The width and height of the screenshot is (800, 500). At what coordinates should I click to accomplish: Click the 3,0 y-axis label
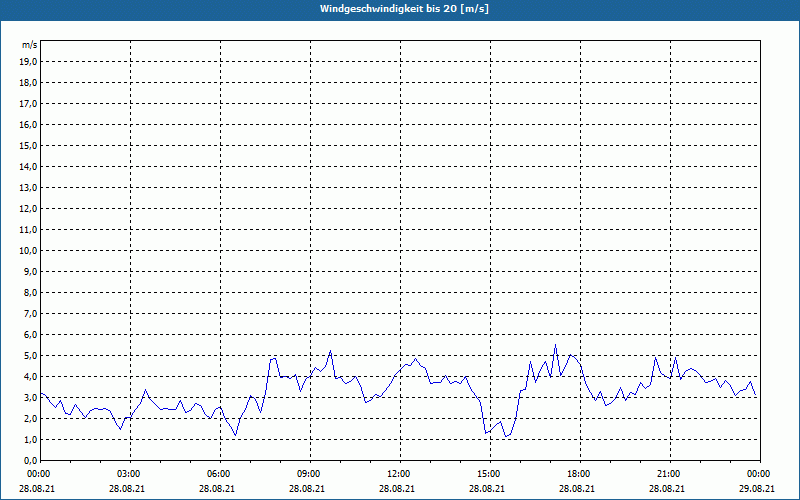(x=31, y=397)
